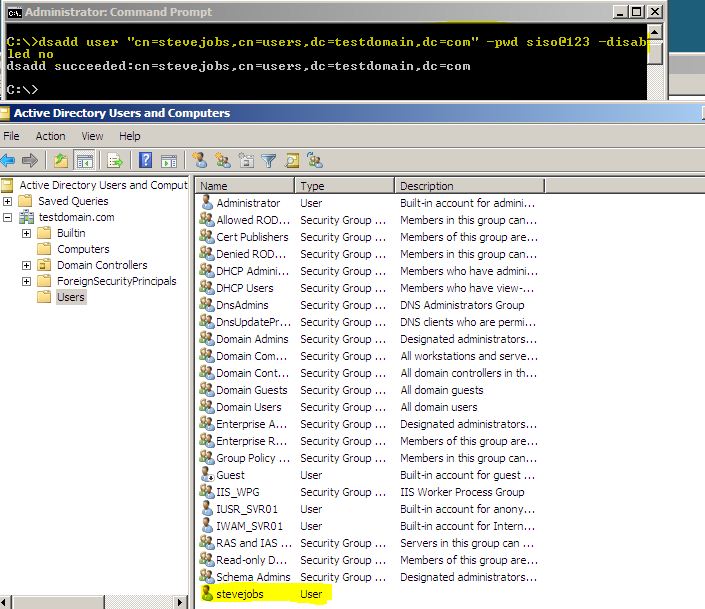Sort list by Type column header
The height and width of the screenshot is (609, 705).
[x=344, y=186]
